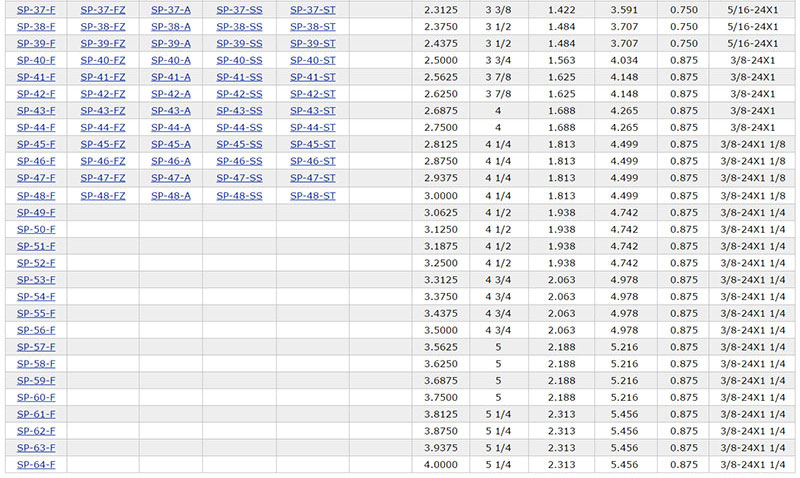Select the SP-44-A link
This screenshot has height=478, width=800.
tap(171, 128)
